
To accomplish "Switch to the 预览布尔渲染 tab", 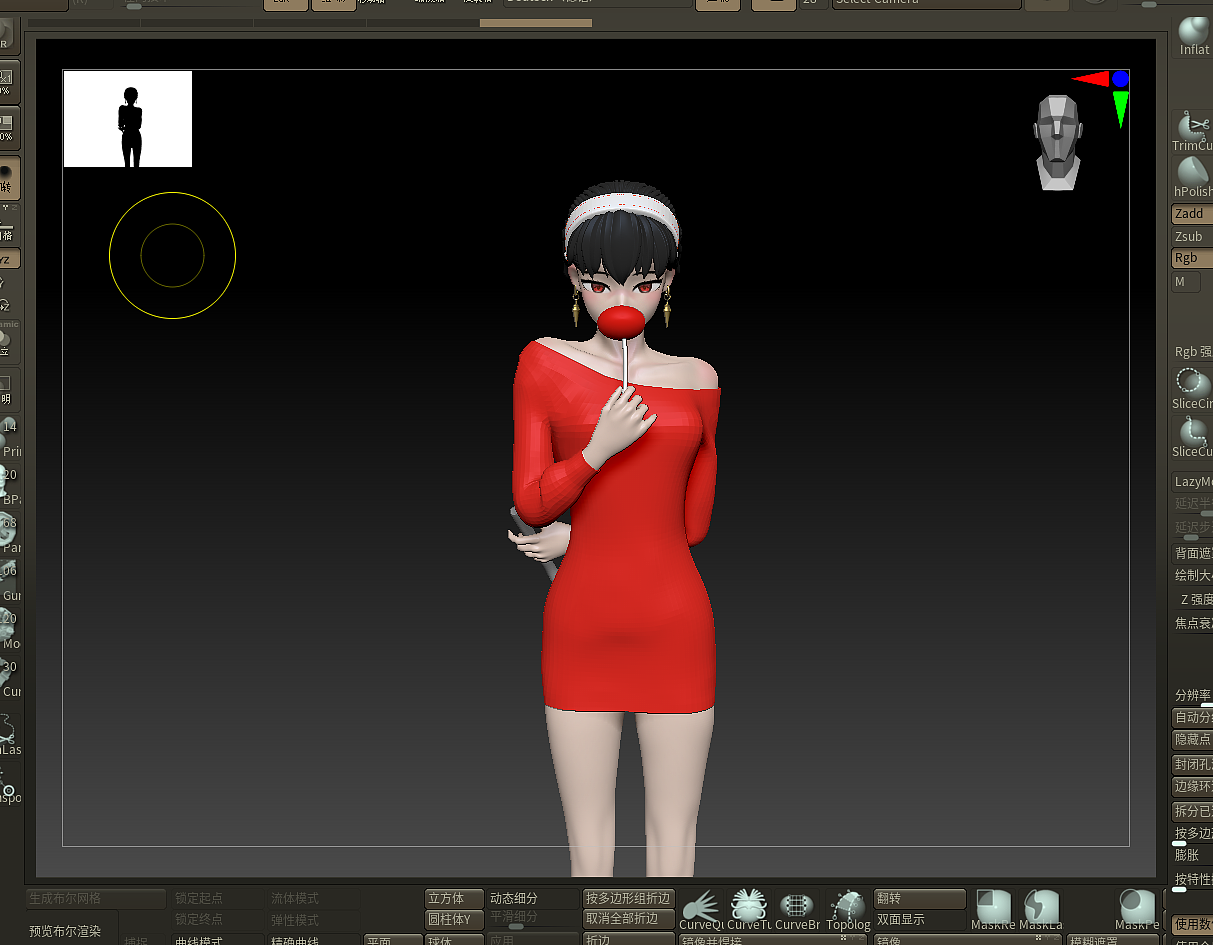I will [x=65, y=931].
